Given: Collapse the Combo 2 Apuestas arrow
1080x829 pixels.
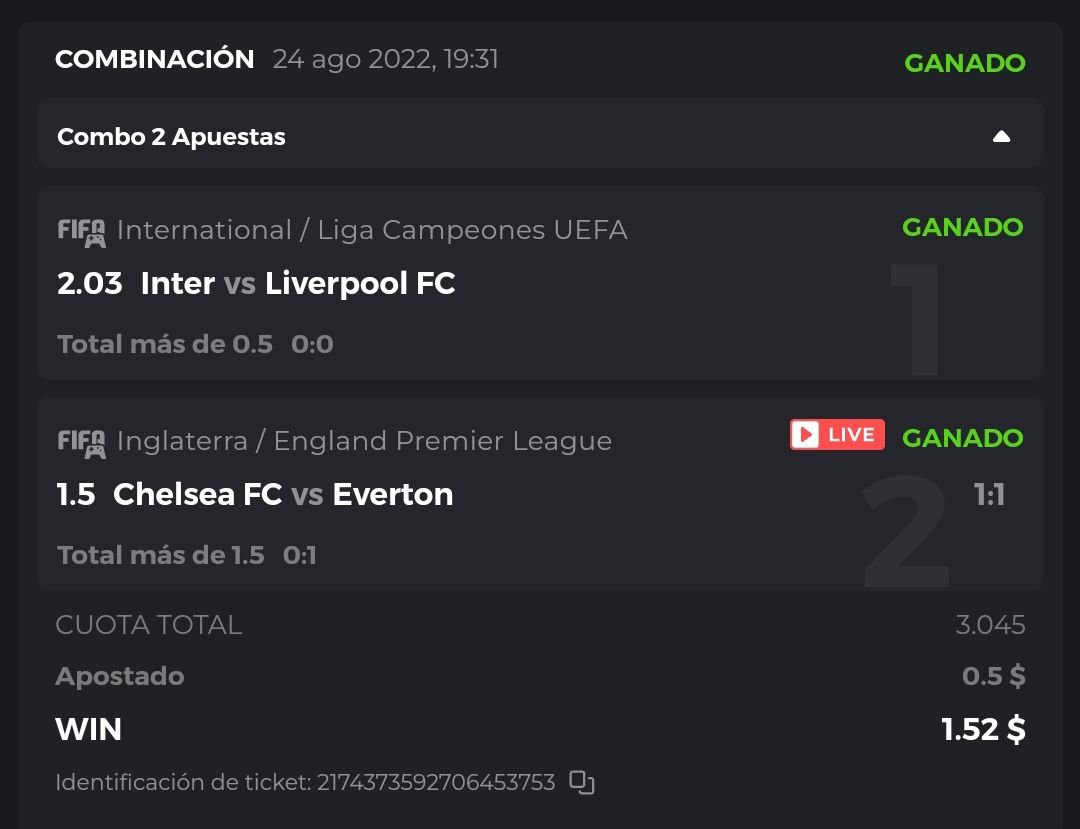Looking at the screenshot, I should [1001, 137].
